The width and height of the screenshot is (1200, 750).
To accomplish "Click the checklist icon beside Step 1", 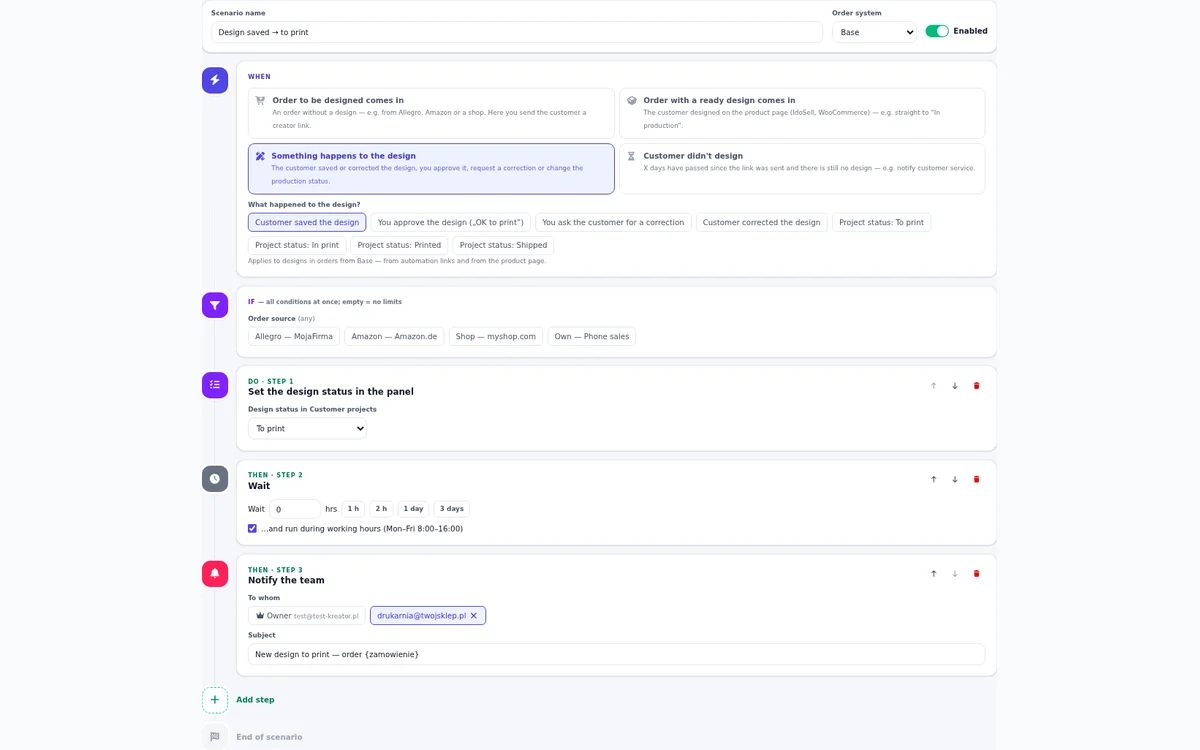I will (x=215, y=385).
